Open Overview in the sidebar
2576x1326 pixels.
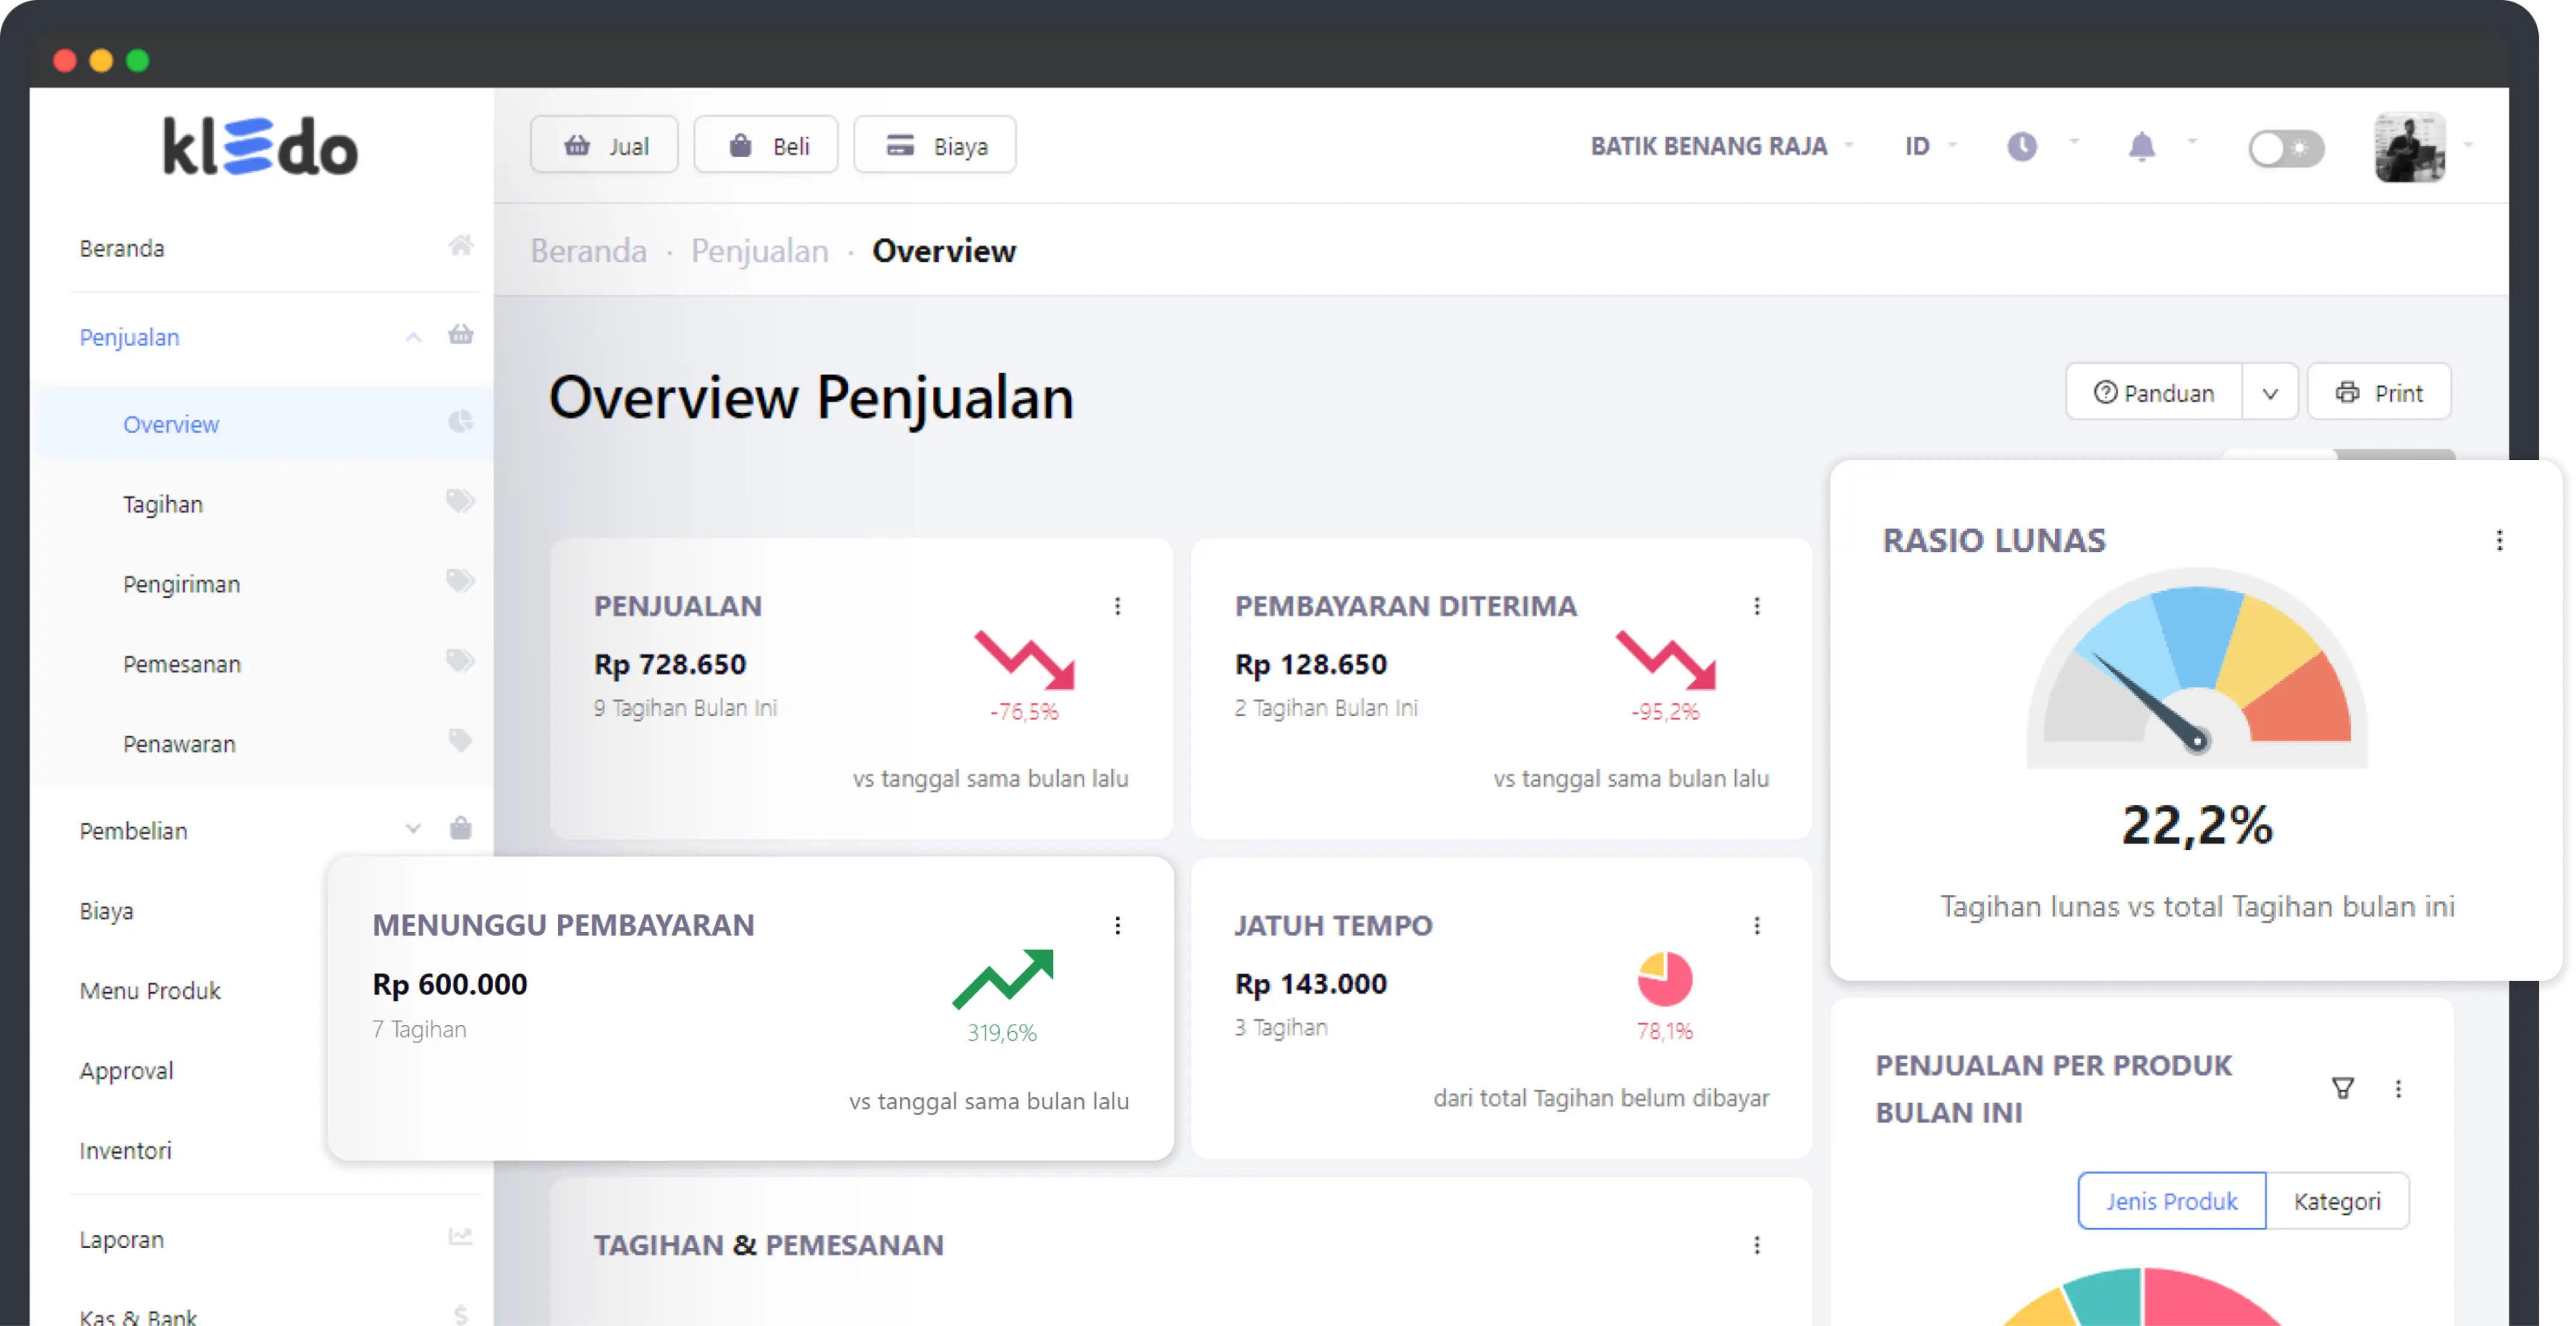coord(264,424)
